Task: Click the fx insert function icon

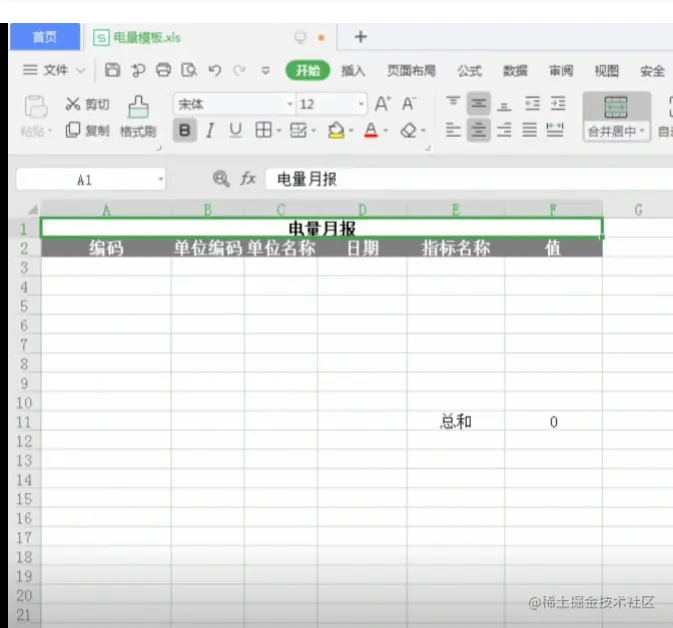Action: point(248,178)
